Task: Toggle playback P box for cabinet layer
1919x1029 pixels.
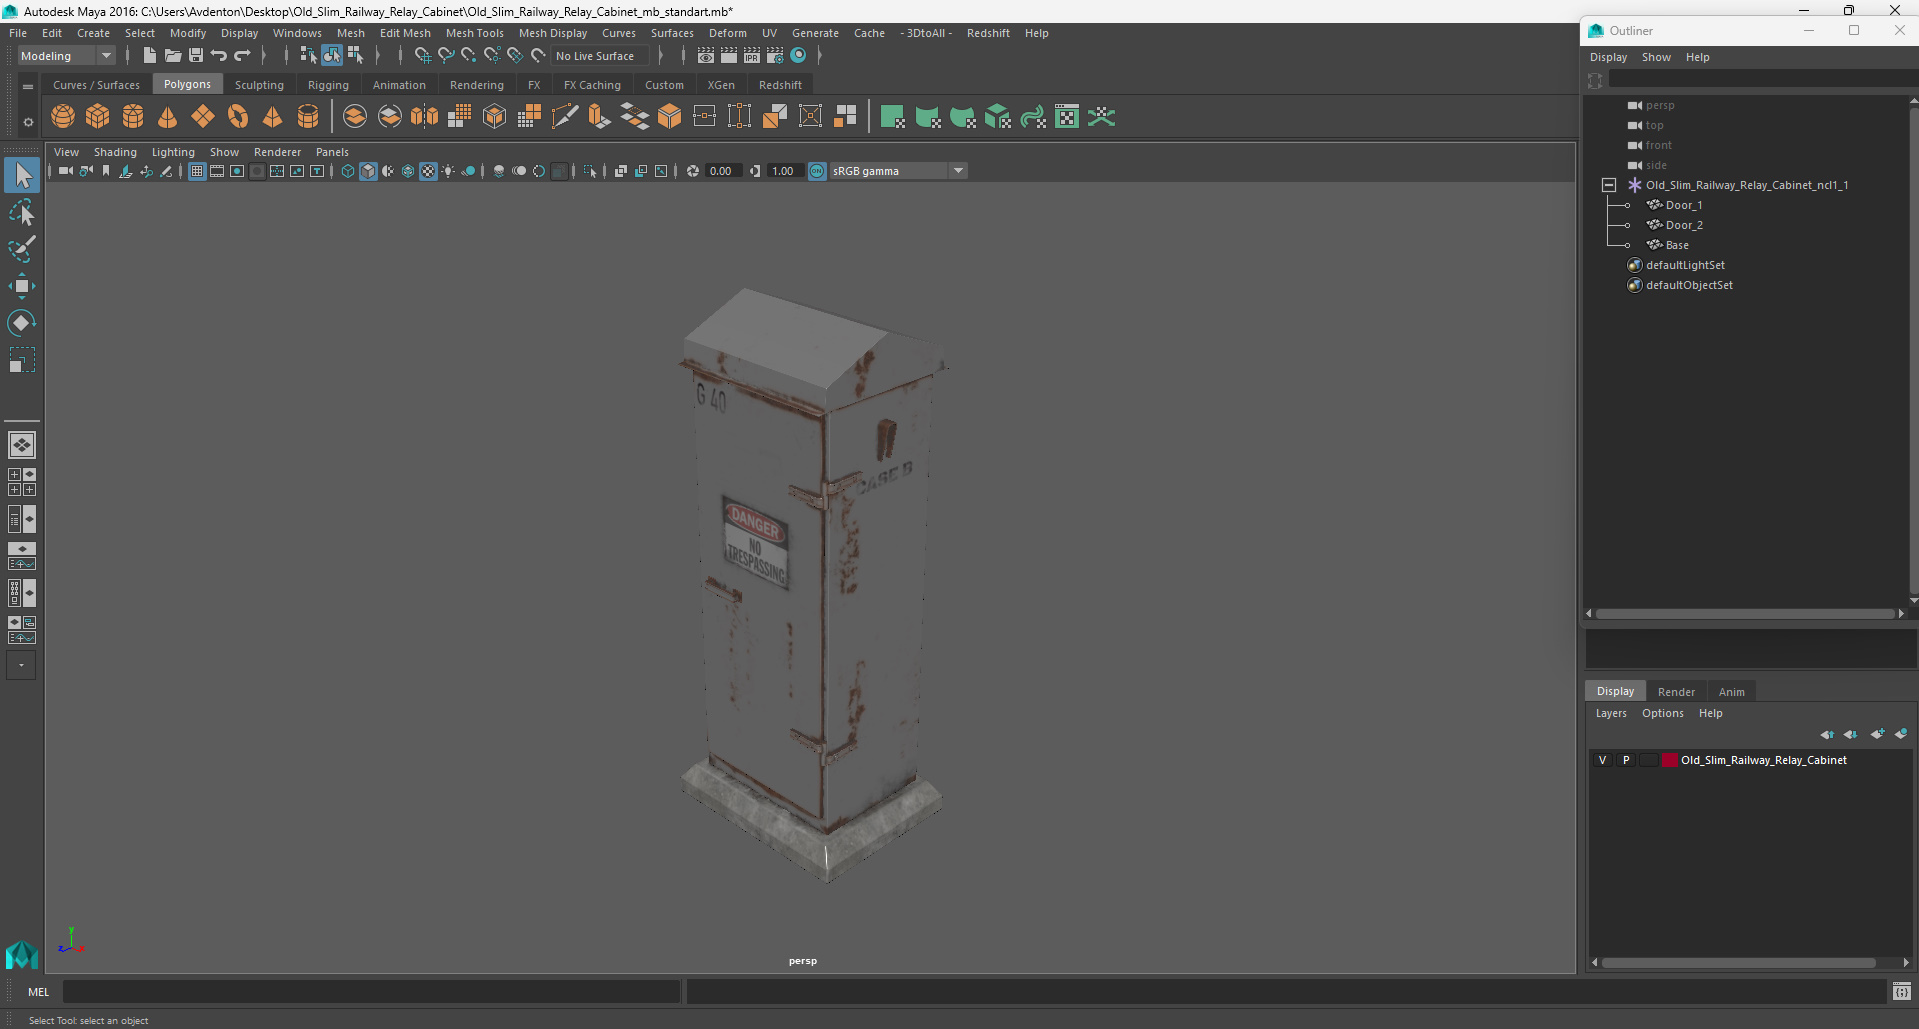Action: pos(1626,760)
